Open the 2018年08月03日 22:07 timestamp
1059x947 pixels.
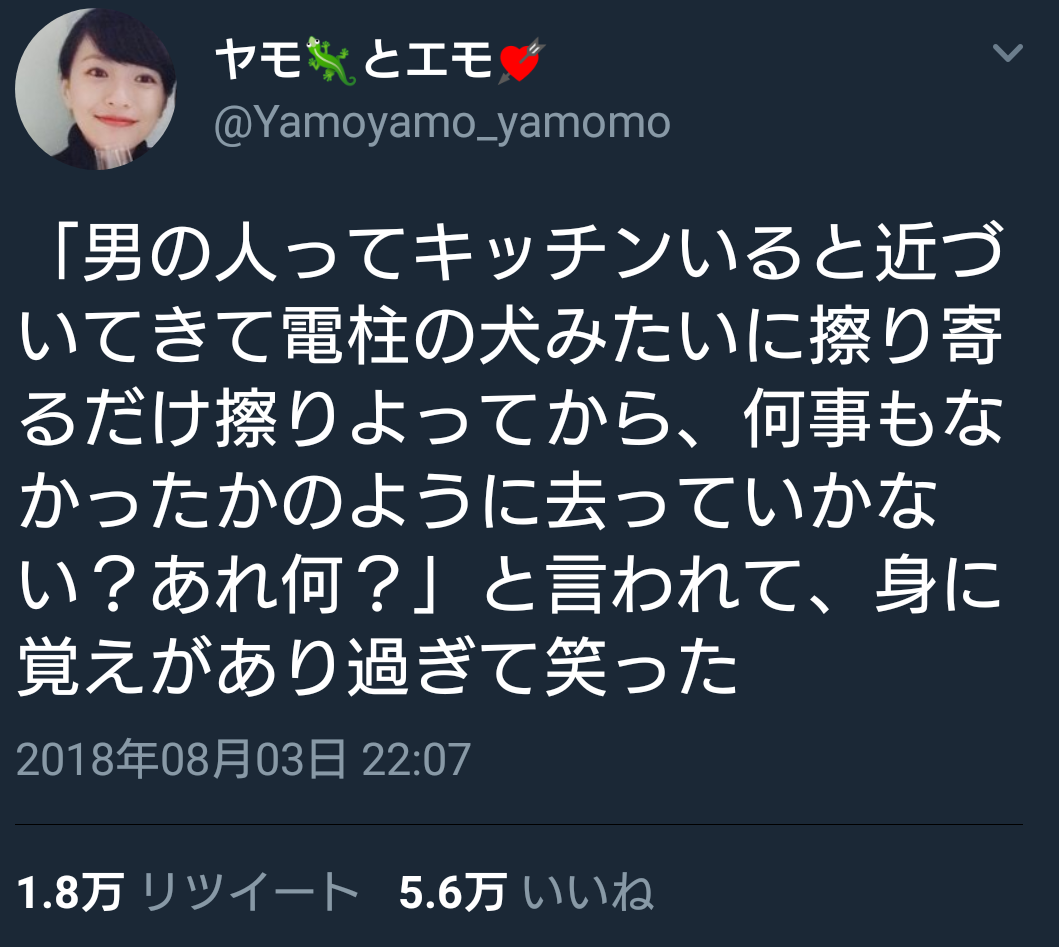tap(243, 759)
